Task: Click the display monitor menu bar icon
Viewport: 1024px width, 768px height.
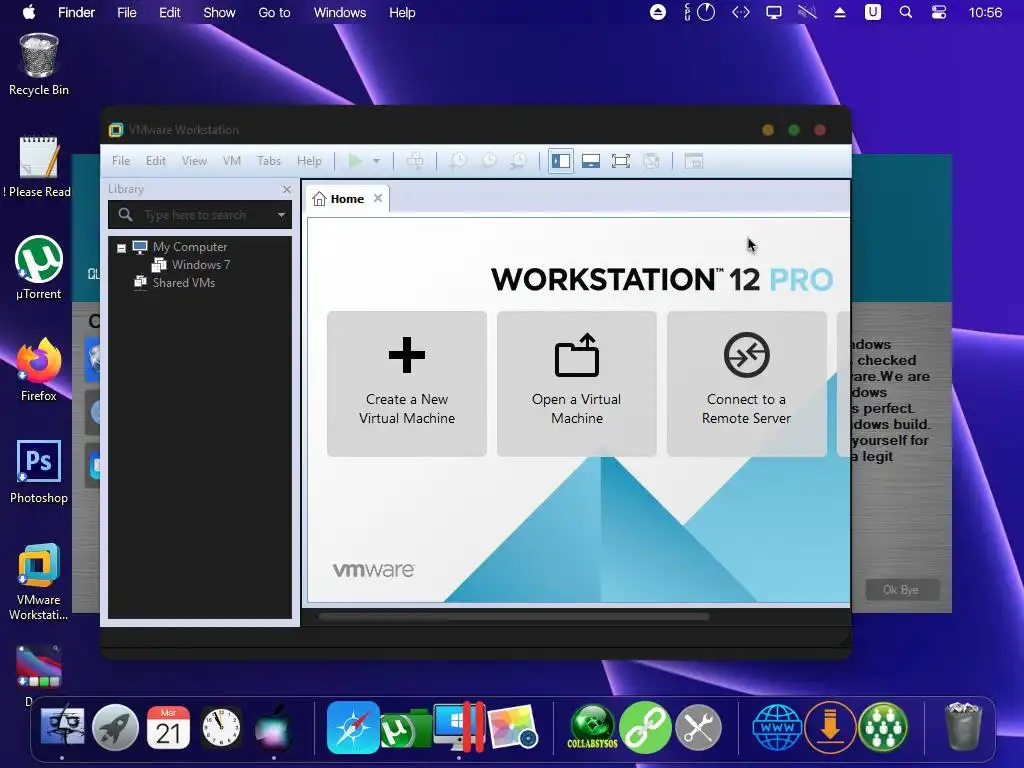Action: tap(774, 12)
